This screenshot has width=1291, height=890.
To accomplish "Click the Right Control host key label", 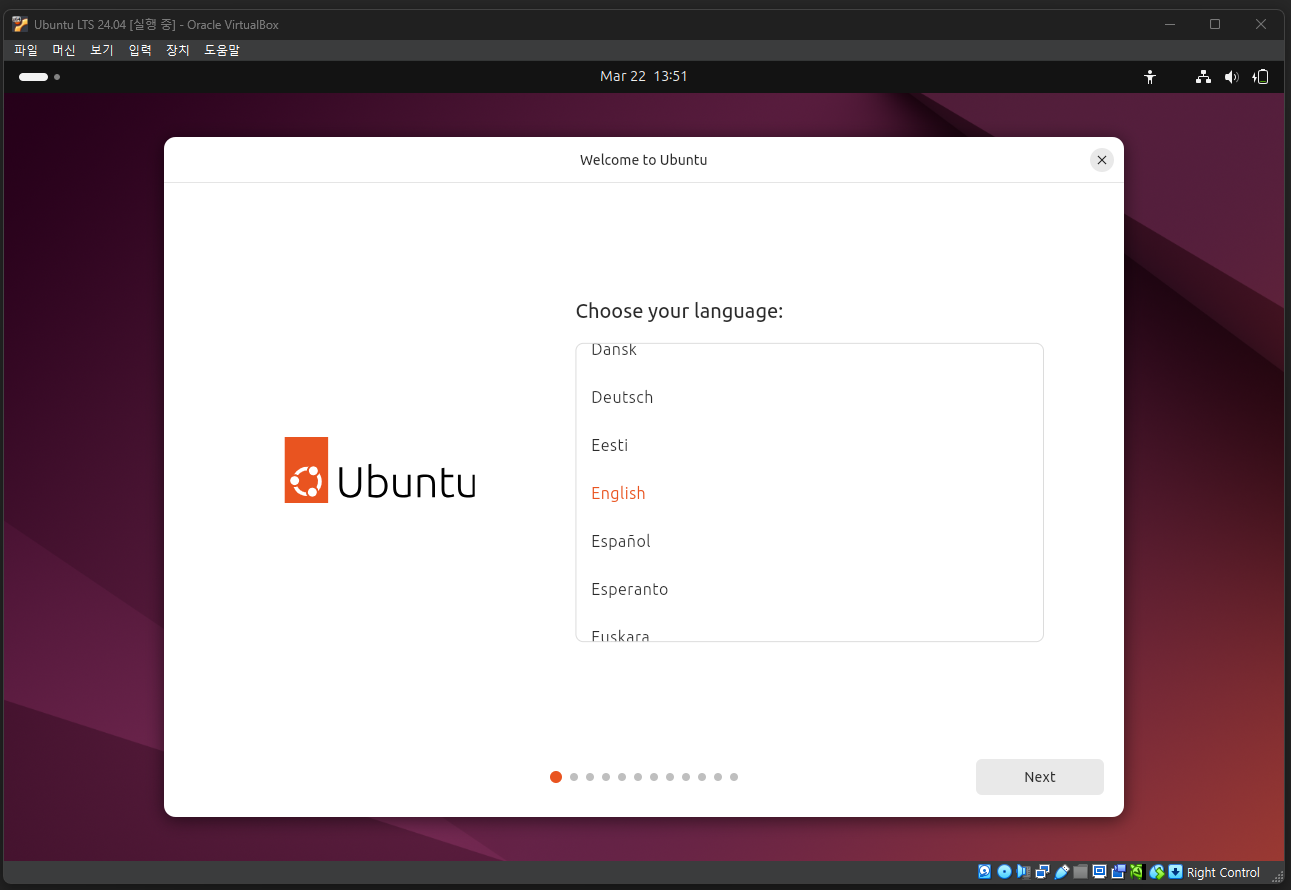I will pyautogui.click(x=1223, y=872).
